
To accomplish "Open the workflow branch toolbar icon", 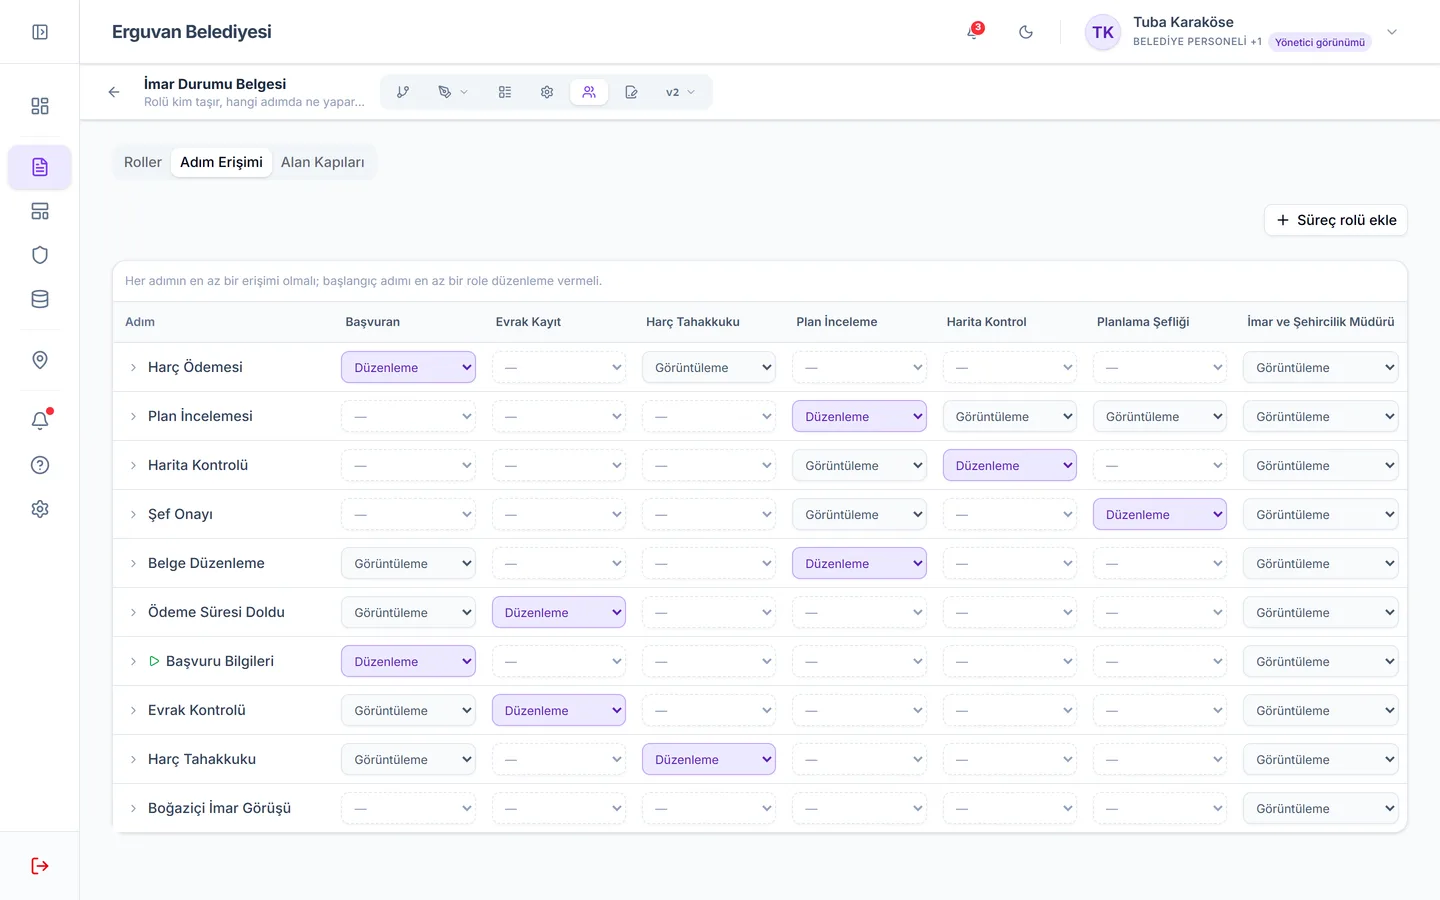I will [403, 92].
